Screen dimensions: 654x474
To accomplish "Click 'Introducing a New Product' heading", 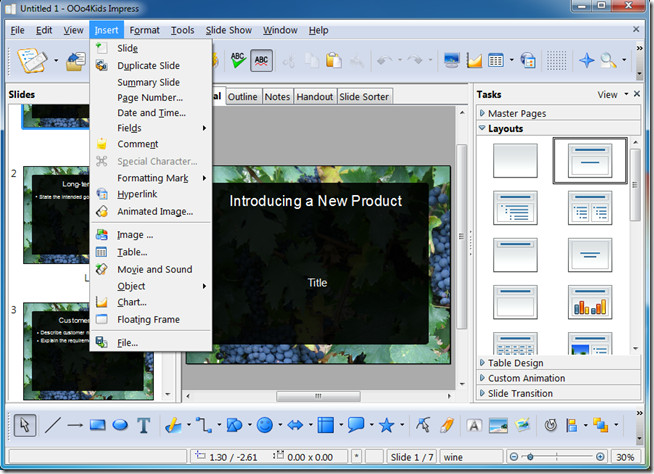I will point(316,201).
